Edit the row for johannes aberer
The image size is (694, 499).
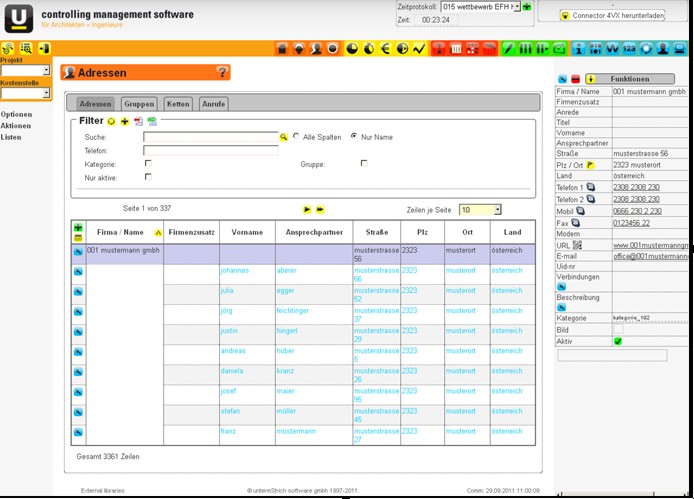pyautogui.click(x=78, y=271)
